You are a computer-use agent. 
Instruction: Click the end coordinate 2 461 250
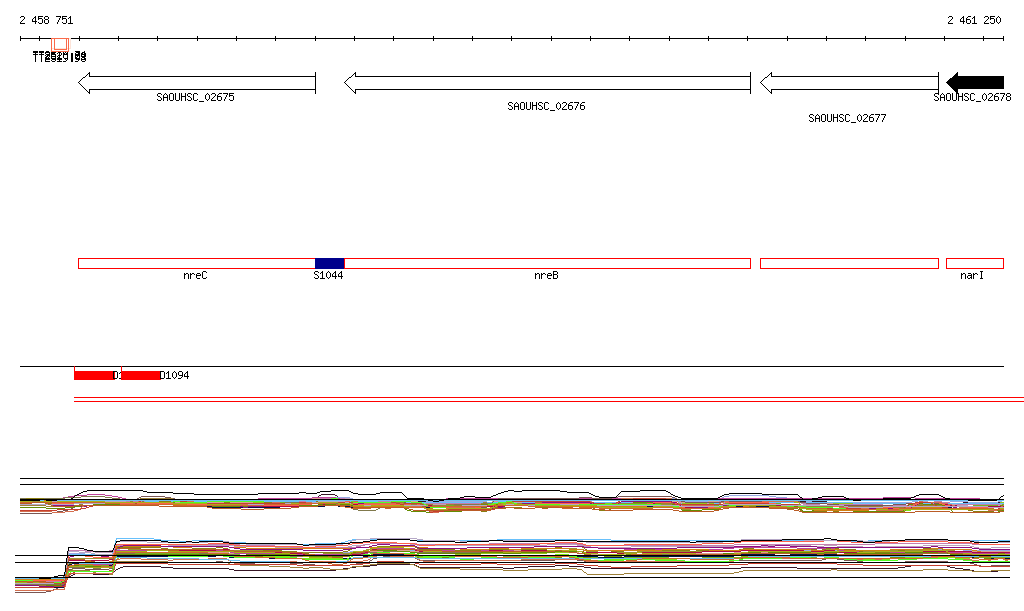pyautogui.click(x=974, y=20)
